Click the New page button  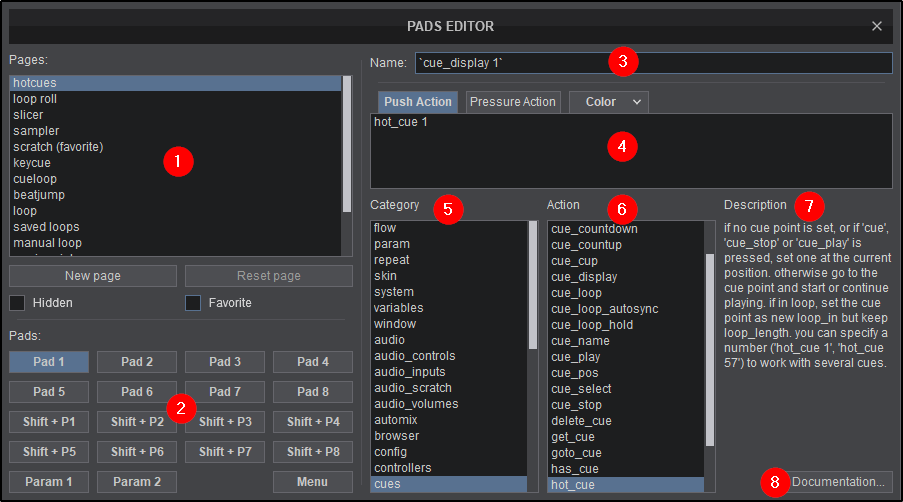click(x=93, y=276)
